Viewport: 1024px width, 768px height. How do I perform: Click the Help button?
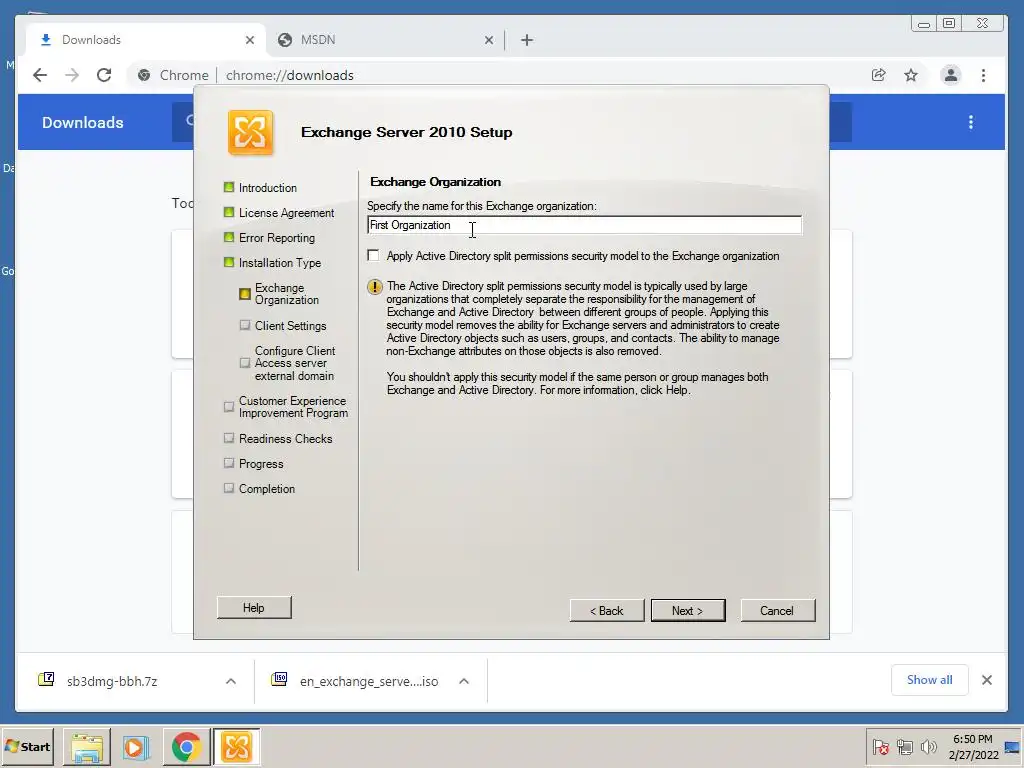click(254, 607)
